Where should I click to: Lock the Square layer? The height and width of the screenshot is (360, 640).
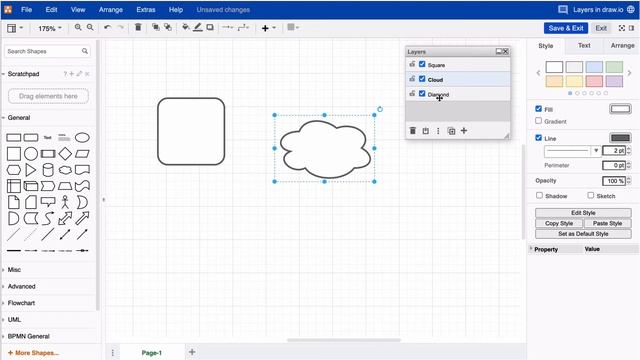412,64
